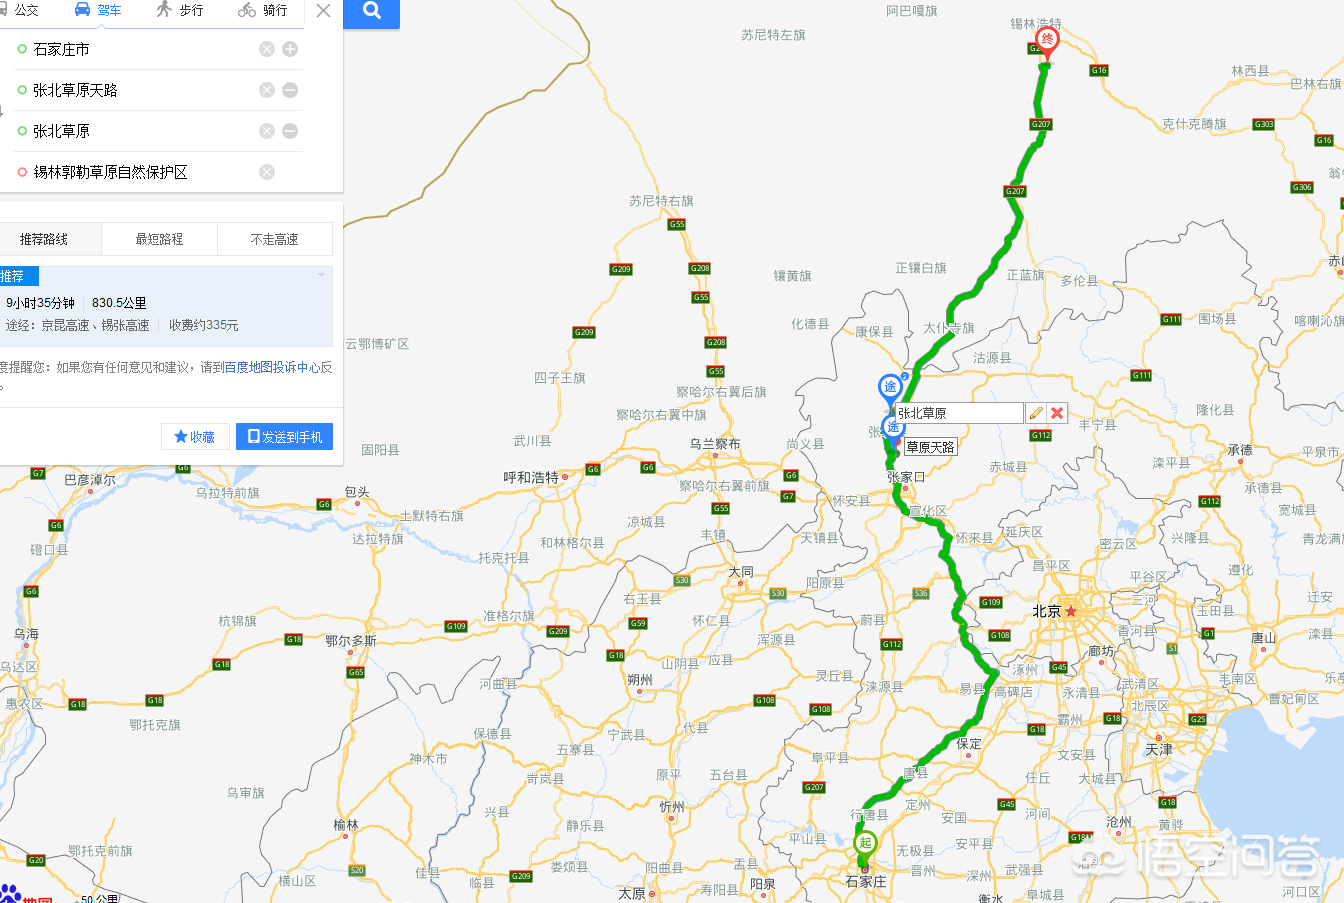Select the 推荐路线 route option

44,239
